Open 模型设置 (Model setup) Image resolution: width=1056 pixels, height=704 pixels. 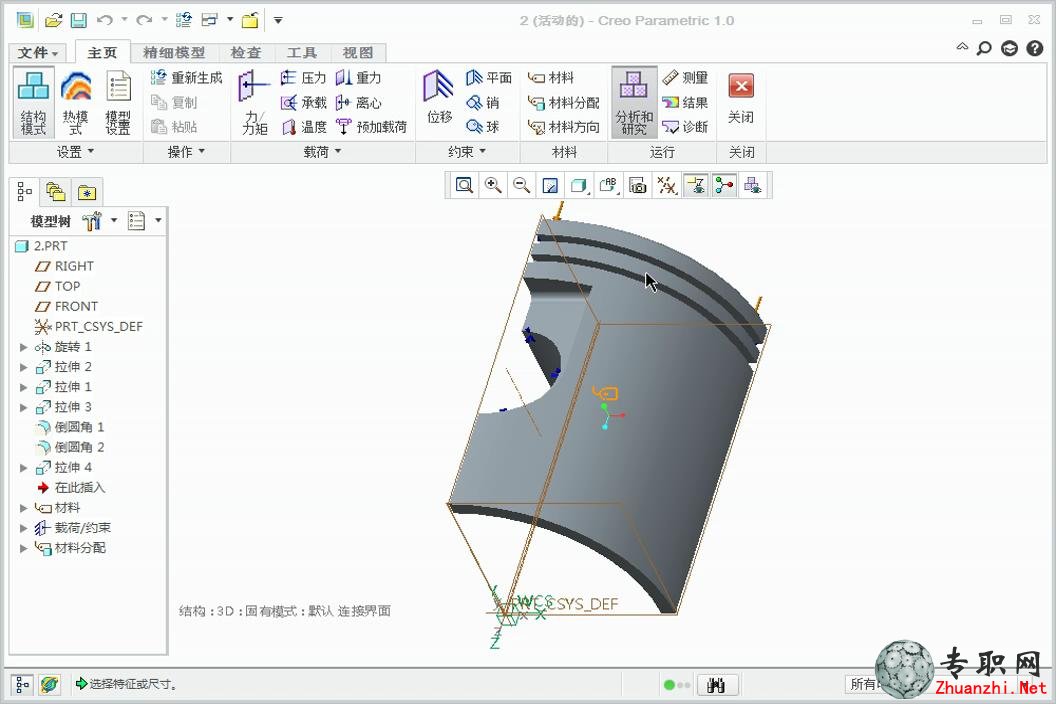119,103
